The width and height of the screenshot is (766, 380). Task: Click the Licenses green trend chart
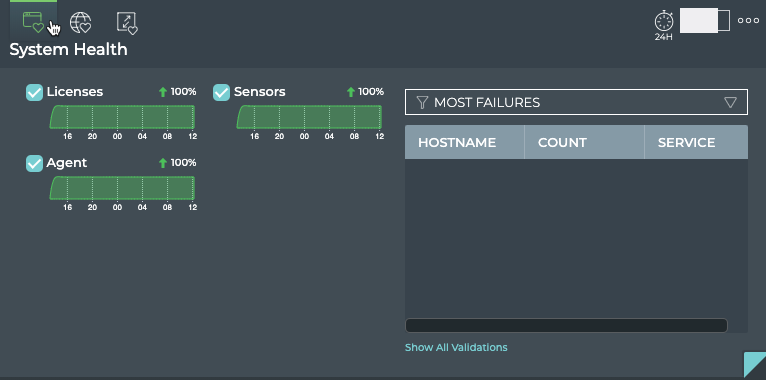tap(122, 117)
